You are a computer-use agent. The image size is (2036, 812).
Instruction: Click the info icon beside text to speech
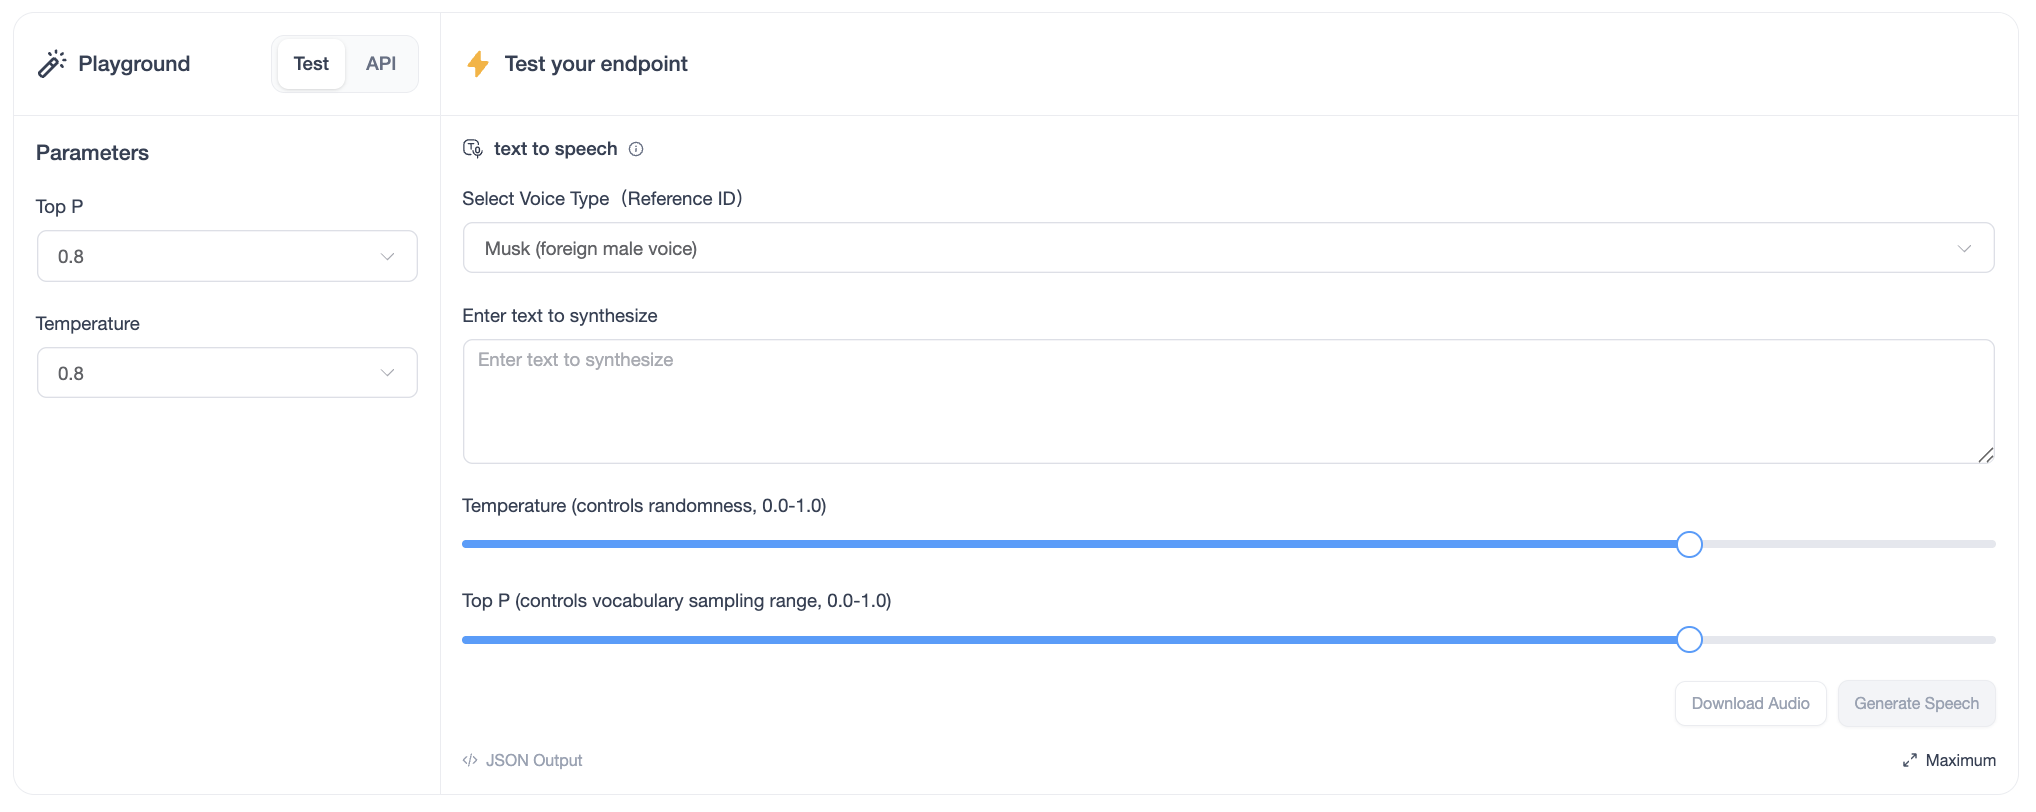coord(636,149)
